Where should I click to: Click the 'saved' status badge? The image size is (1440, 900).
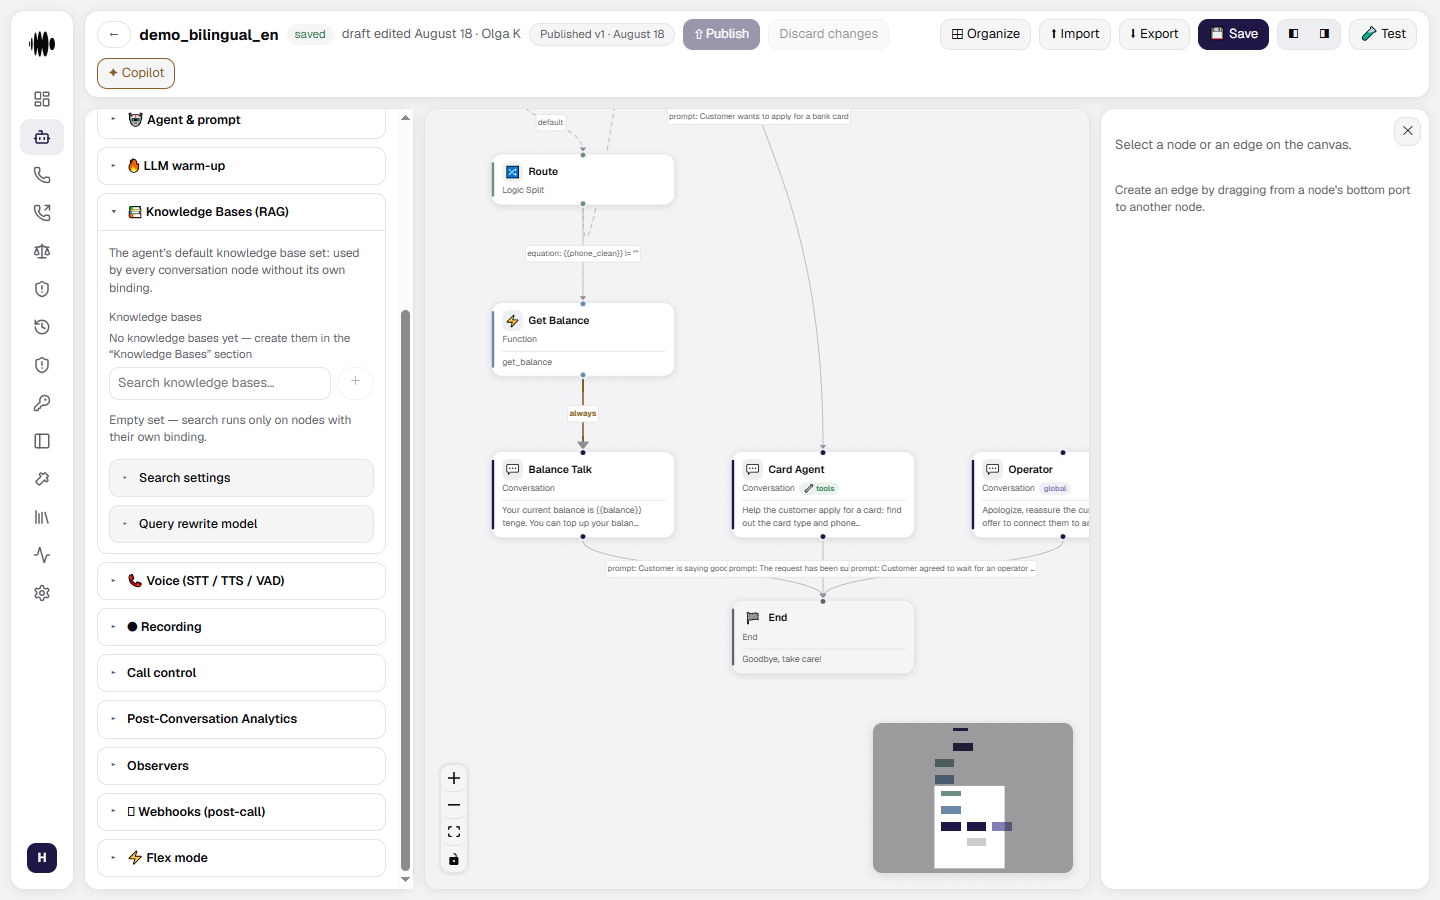click(x=310, y=34)
